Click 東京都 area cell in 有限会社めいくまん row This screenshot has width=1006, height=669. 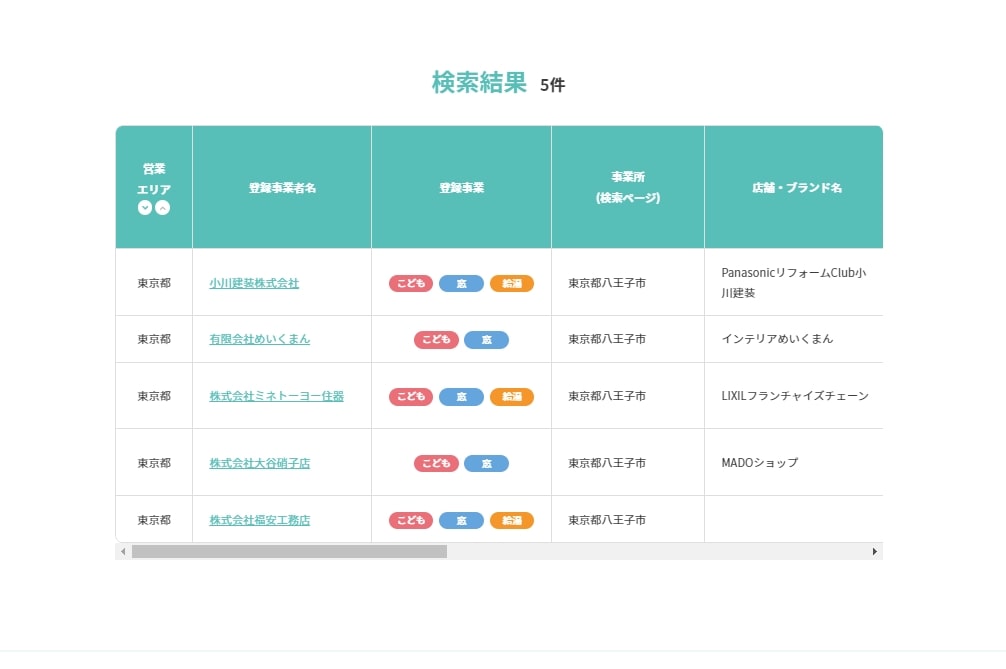point(154,339)
